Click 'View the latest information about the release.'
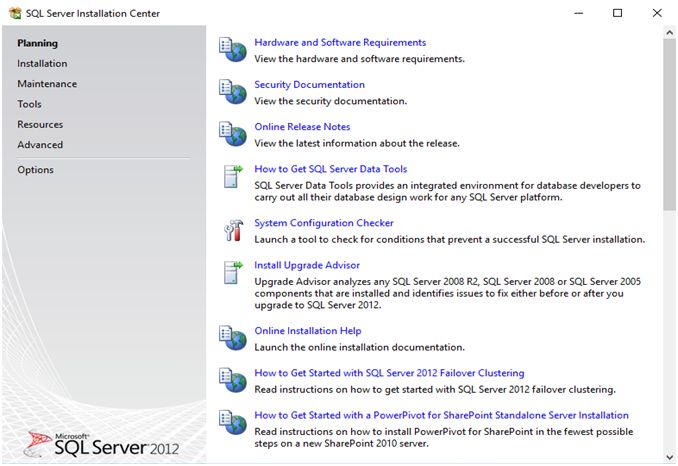The image size is (678, 466). [357, 143]
